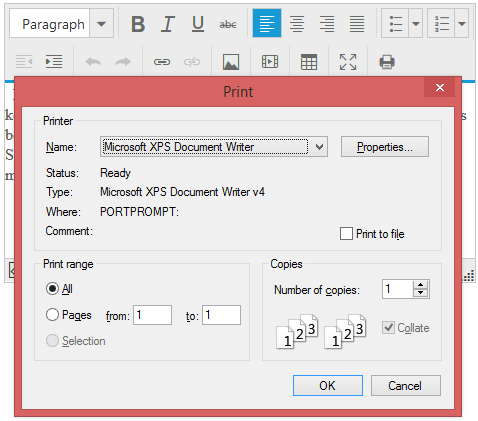Increase the number of copies
This screenshot has width=478, height=421.
point(421,285)
